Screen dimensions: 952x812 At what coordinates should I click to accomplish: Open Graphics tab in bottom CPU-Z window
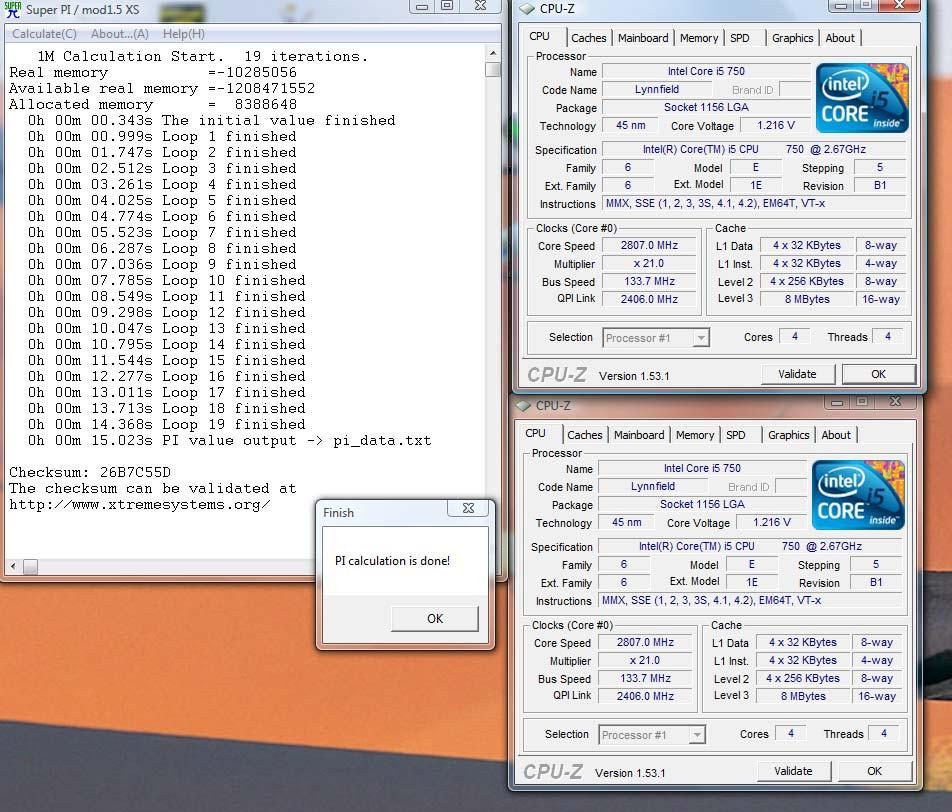788,435
